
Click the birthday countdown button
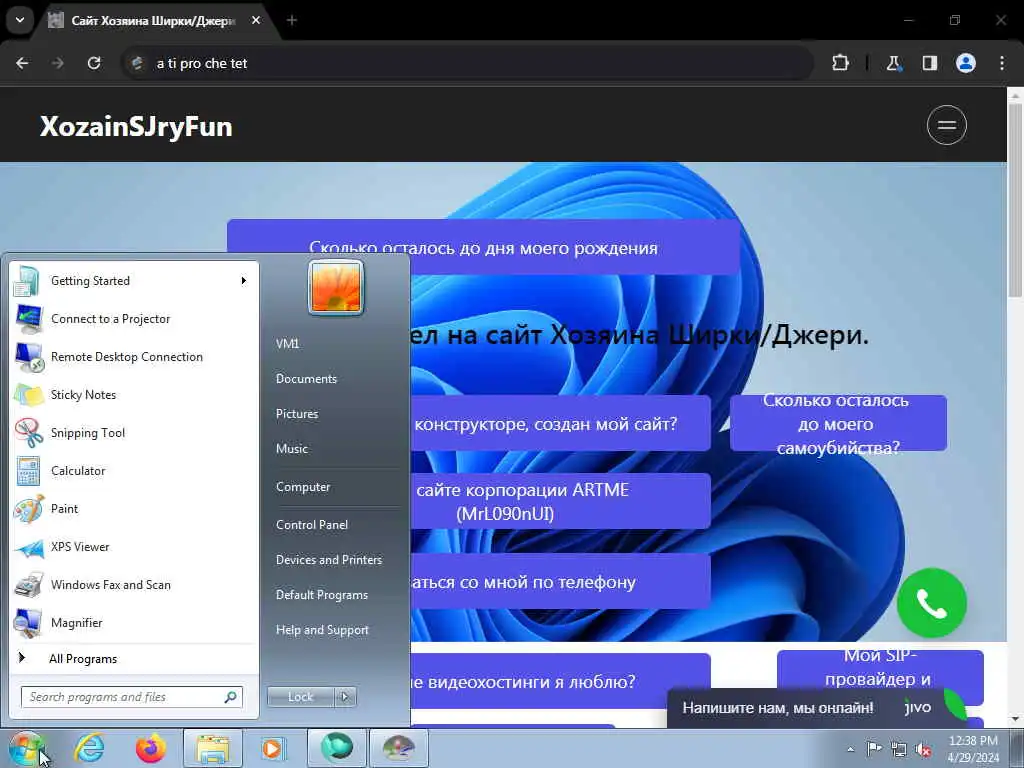[x=483, y=248]
